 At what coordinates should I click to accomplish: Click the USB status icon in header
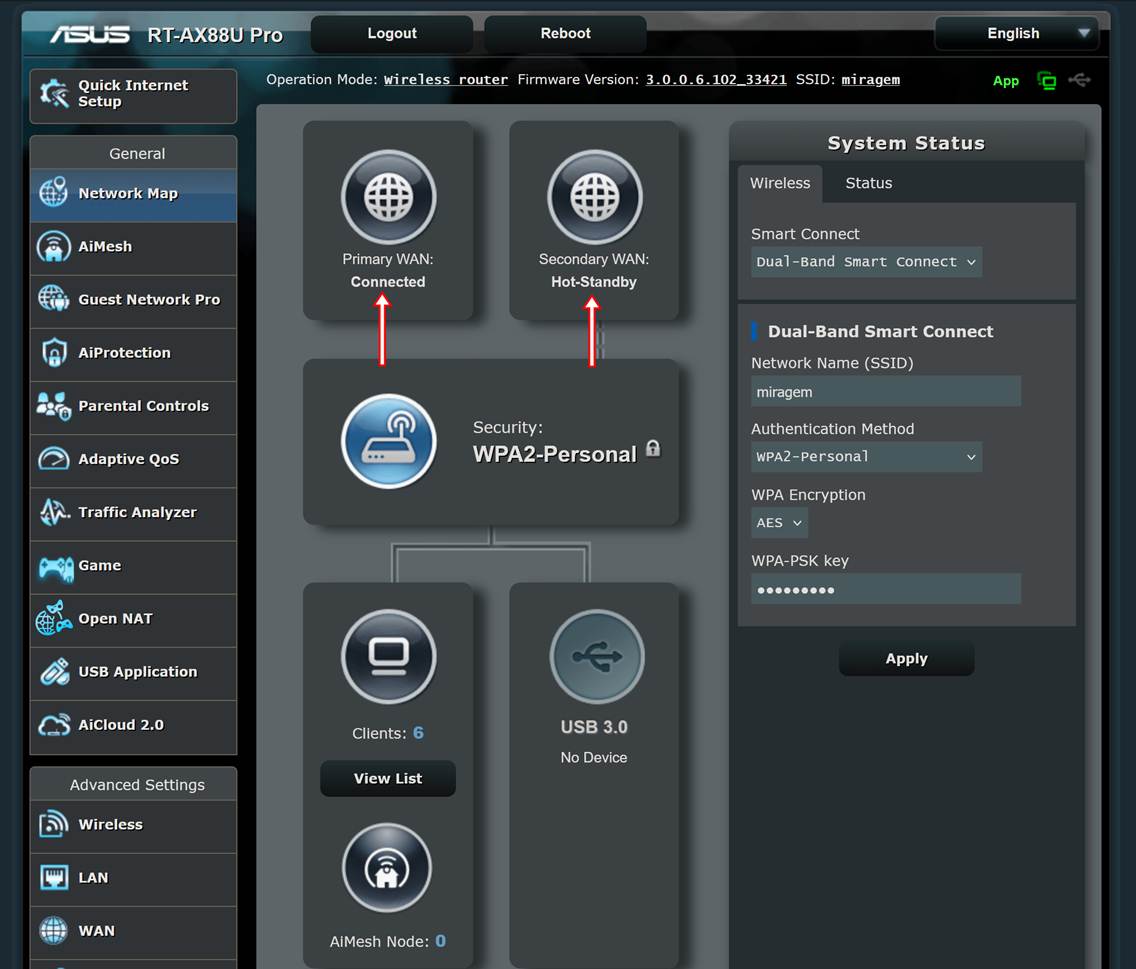click(1079, 80)
